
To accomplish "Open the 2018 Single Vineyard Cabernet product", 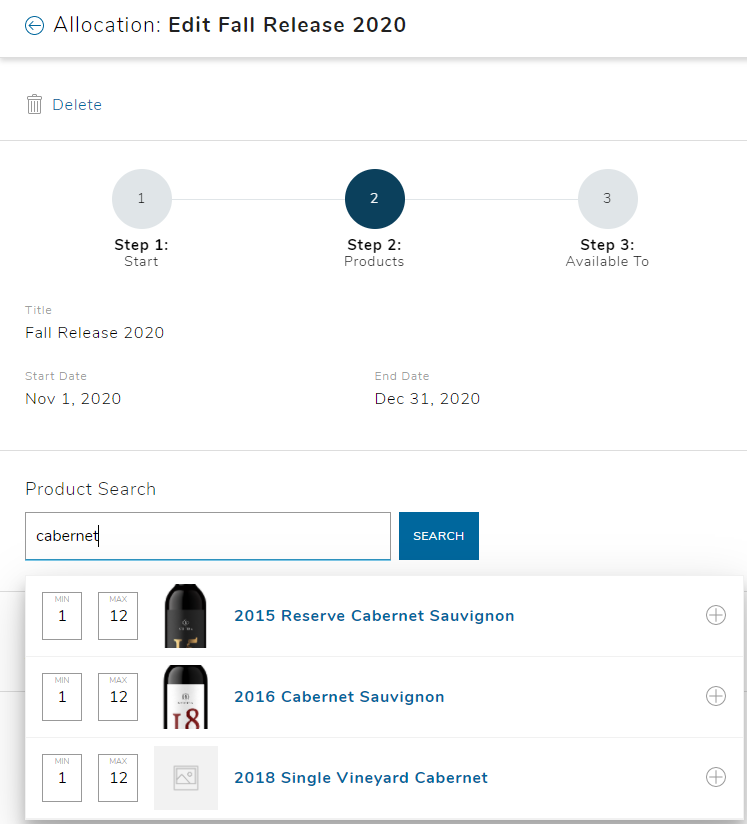I will [x=361, y=777].
